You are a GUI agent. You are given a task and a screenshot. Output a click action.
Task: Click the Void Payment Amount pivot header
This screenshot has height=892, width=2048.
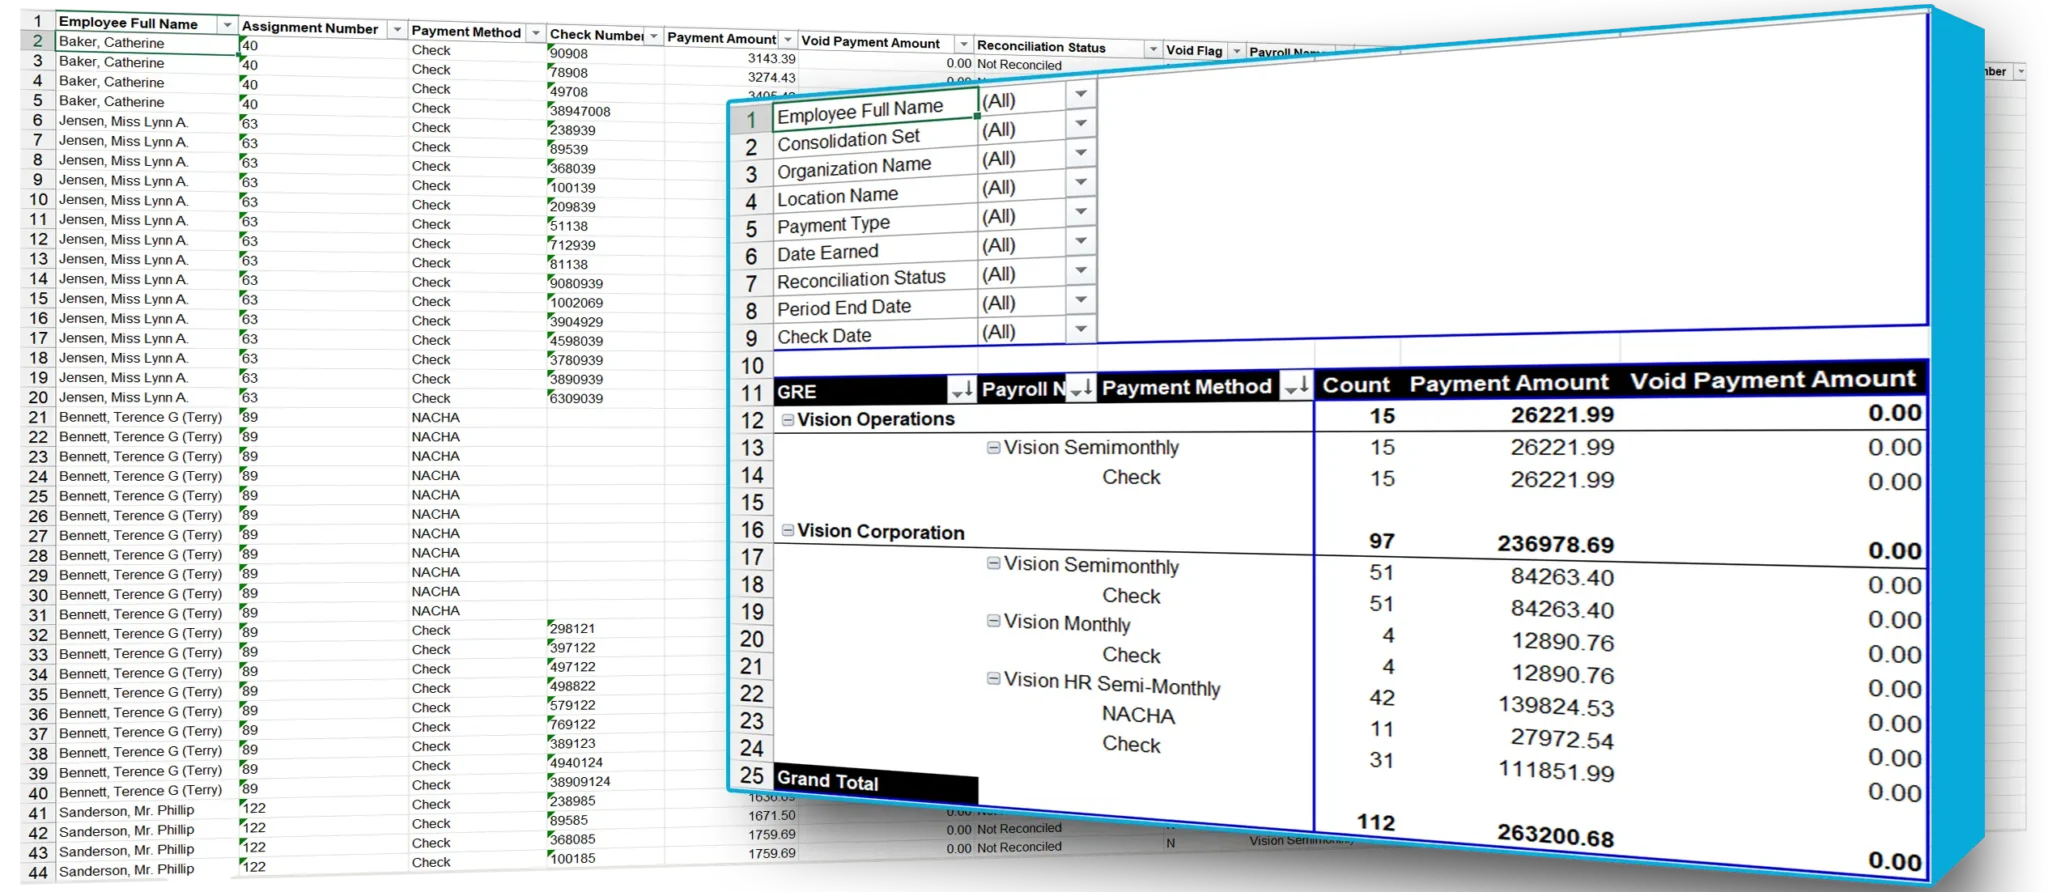[x=1772, y=380]
